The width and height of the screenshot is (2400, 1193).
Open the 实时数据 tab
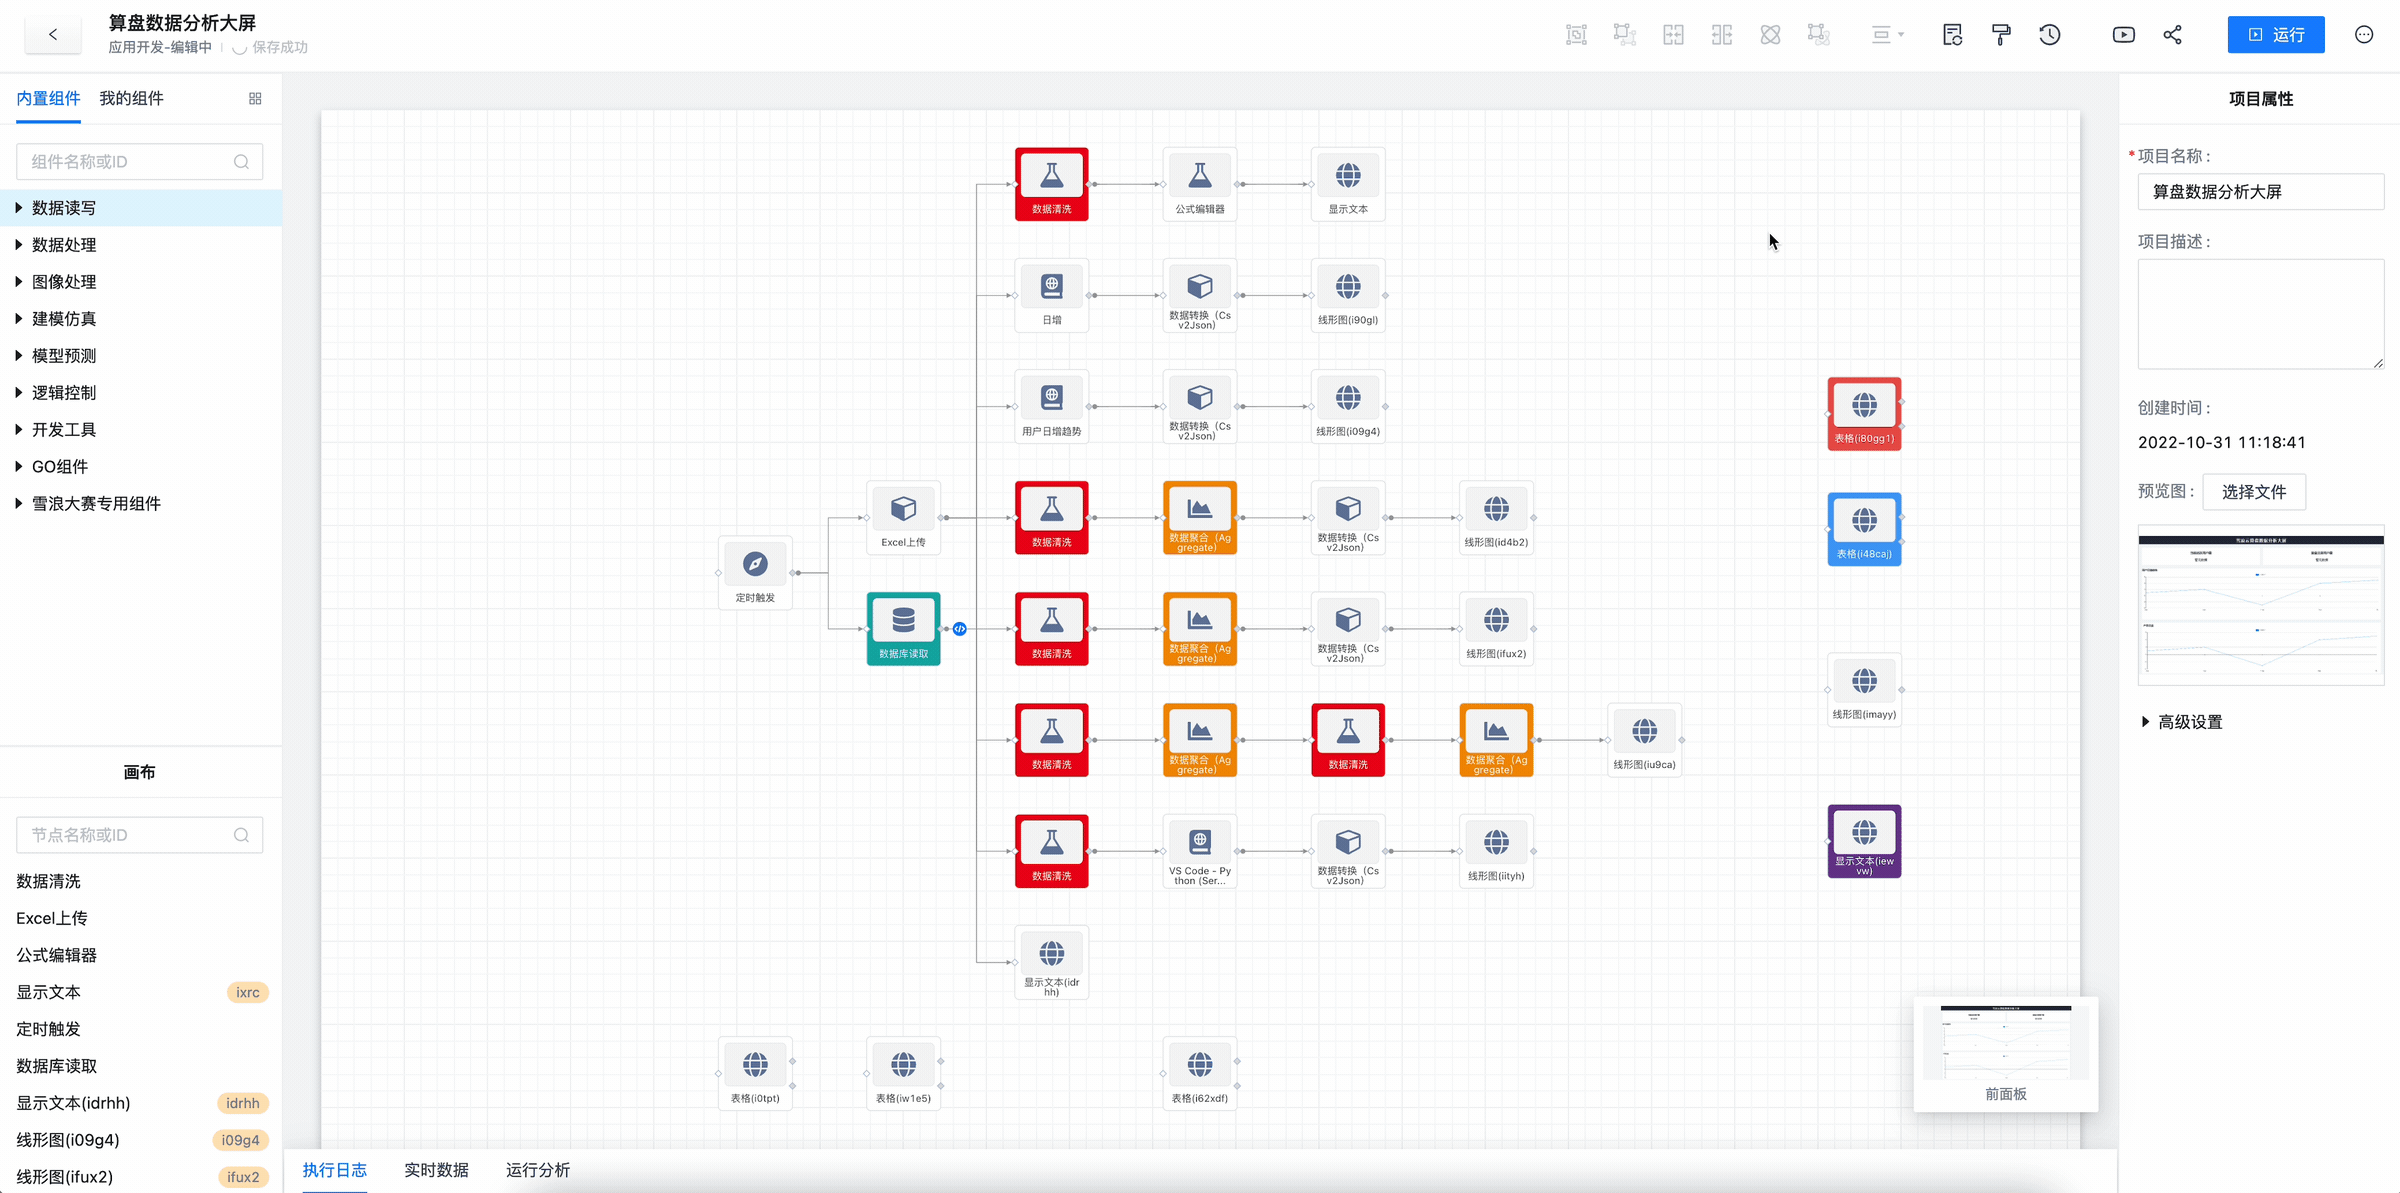pos(436,1170)
